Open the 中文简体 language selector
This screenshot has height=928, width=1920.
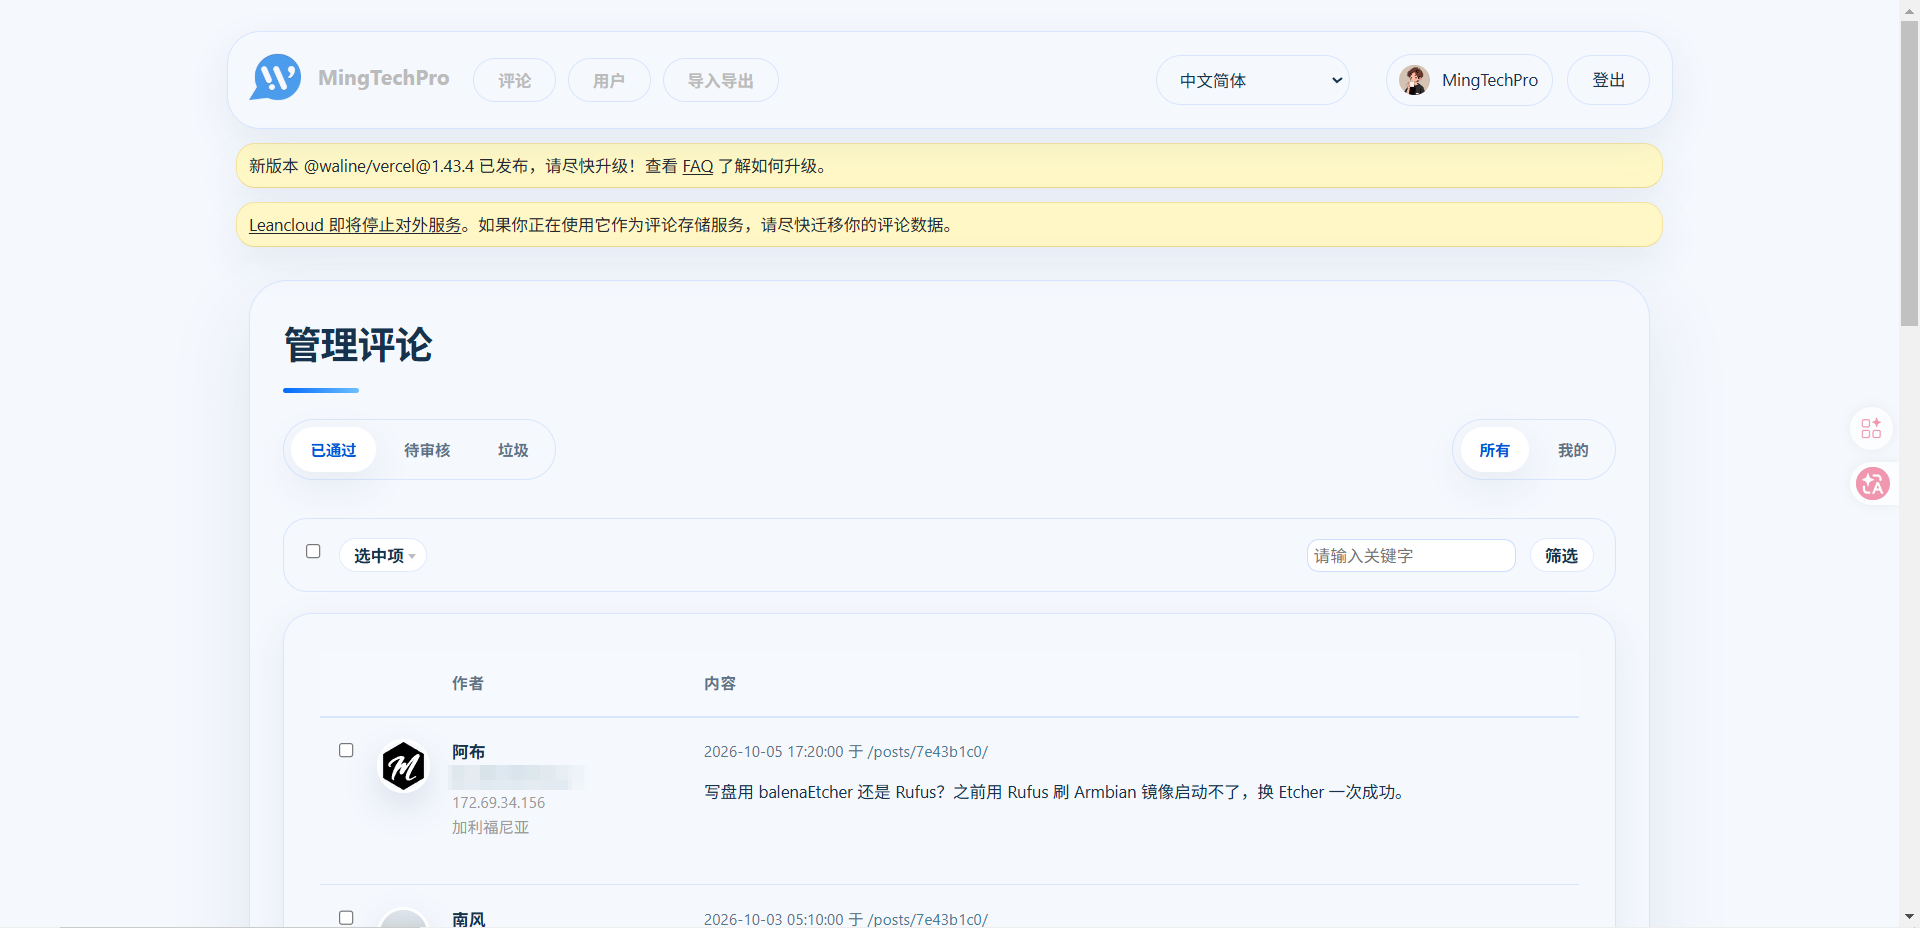tap(1253, 80)
